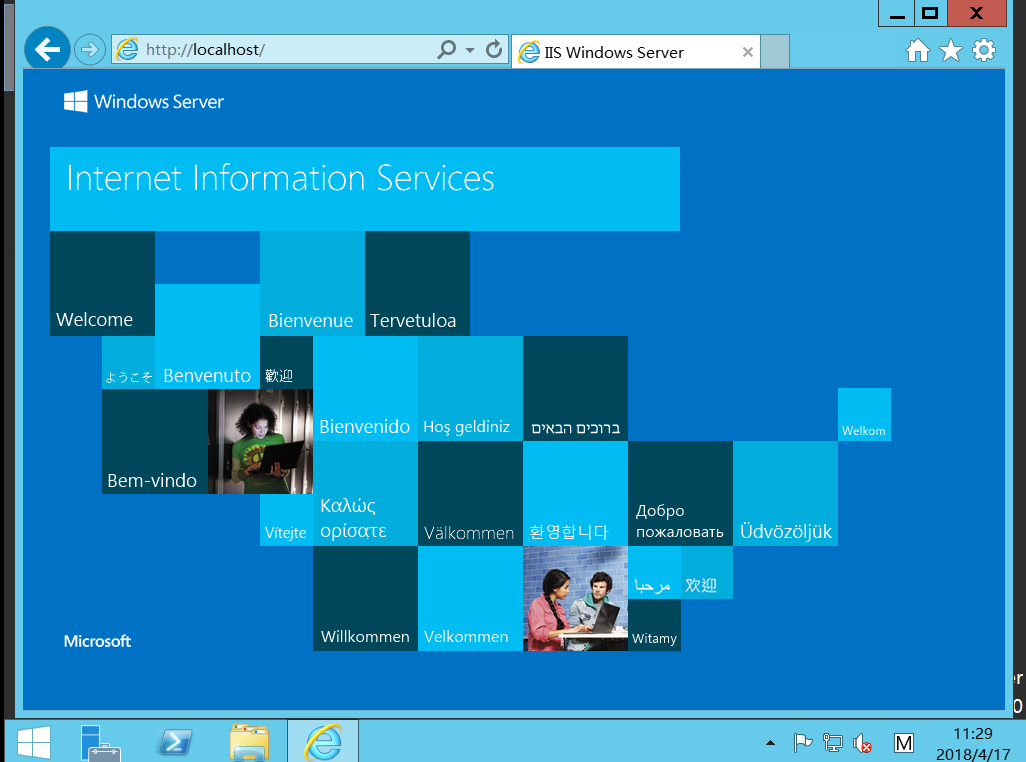Open a new blank tab

[x=775, y=52]
